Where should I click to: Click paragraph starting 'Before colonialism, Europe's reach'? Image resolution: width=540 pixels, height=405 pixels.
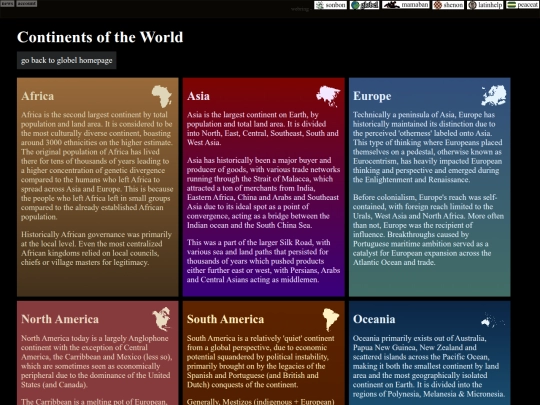(x=428, y=230)
